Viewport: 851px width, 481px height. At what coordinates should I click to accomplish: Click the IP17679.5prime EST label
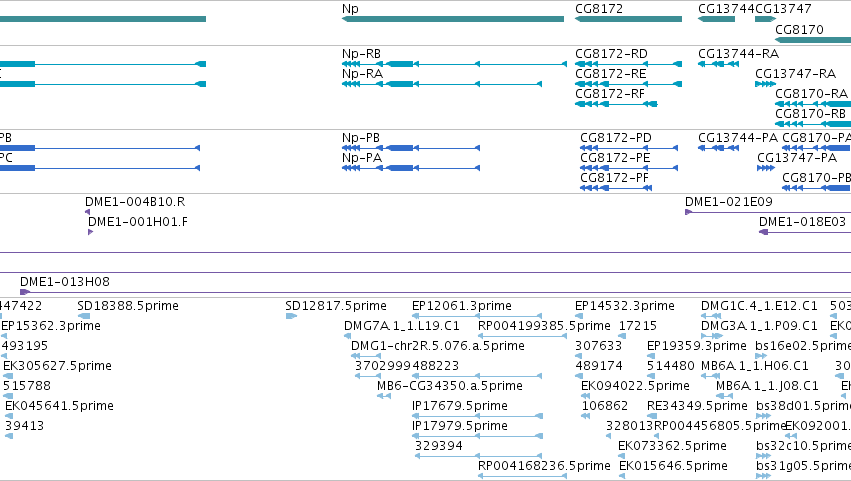click(460, 406)
